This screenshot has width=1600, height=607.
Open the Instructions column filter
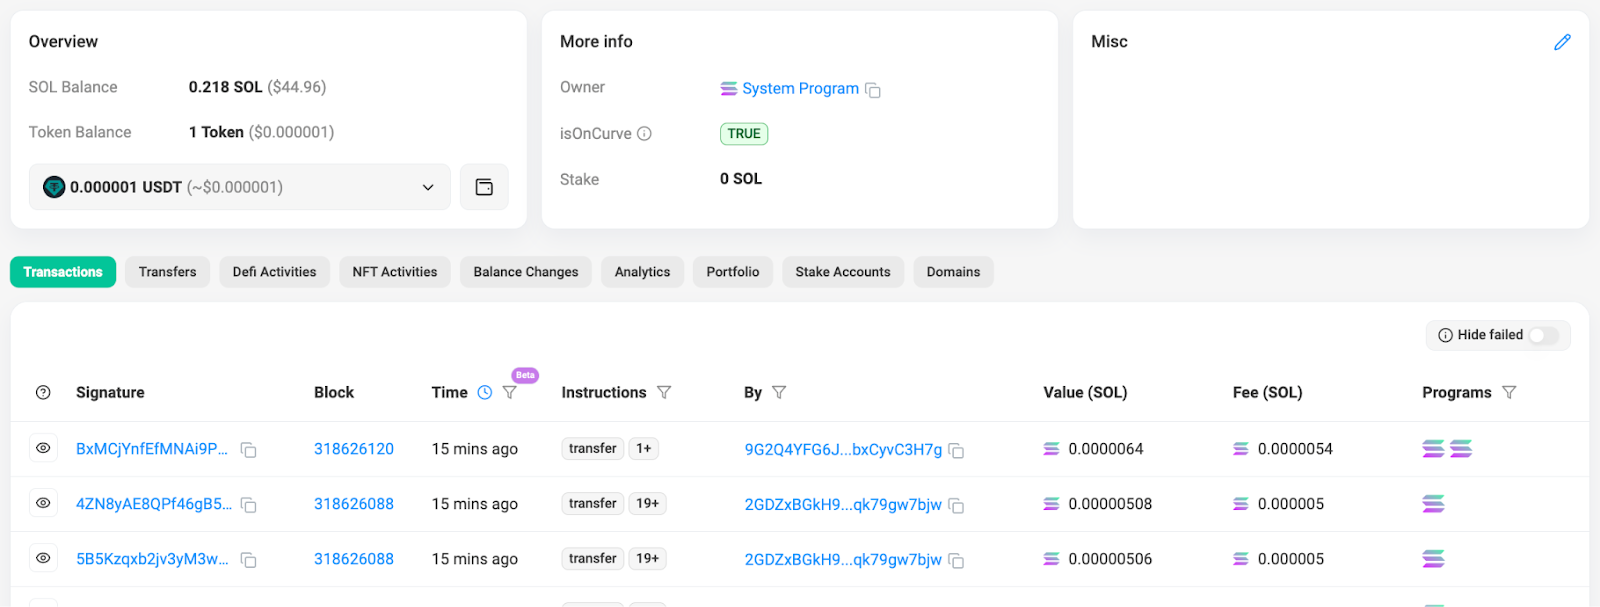[664, 393]
